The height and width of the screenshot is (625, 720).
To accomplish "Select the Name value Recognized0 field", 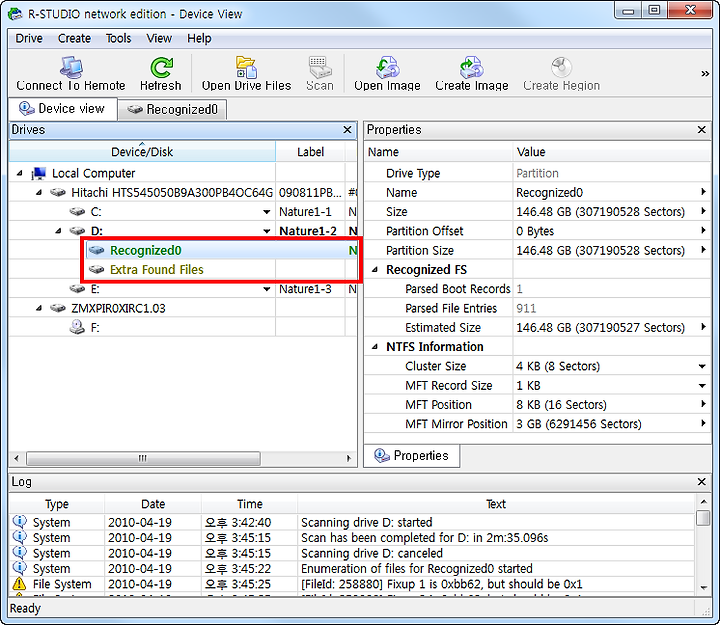I will (611, 192).
